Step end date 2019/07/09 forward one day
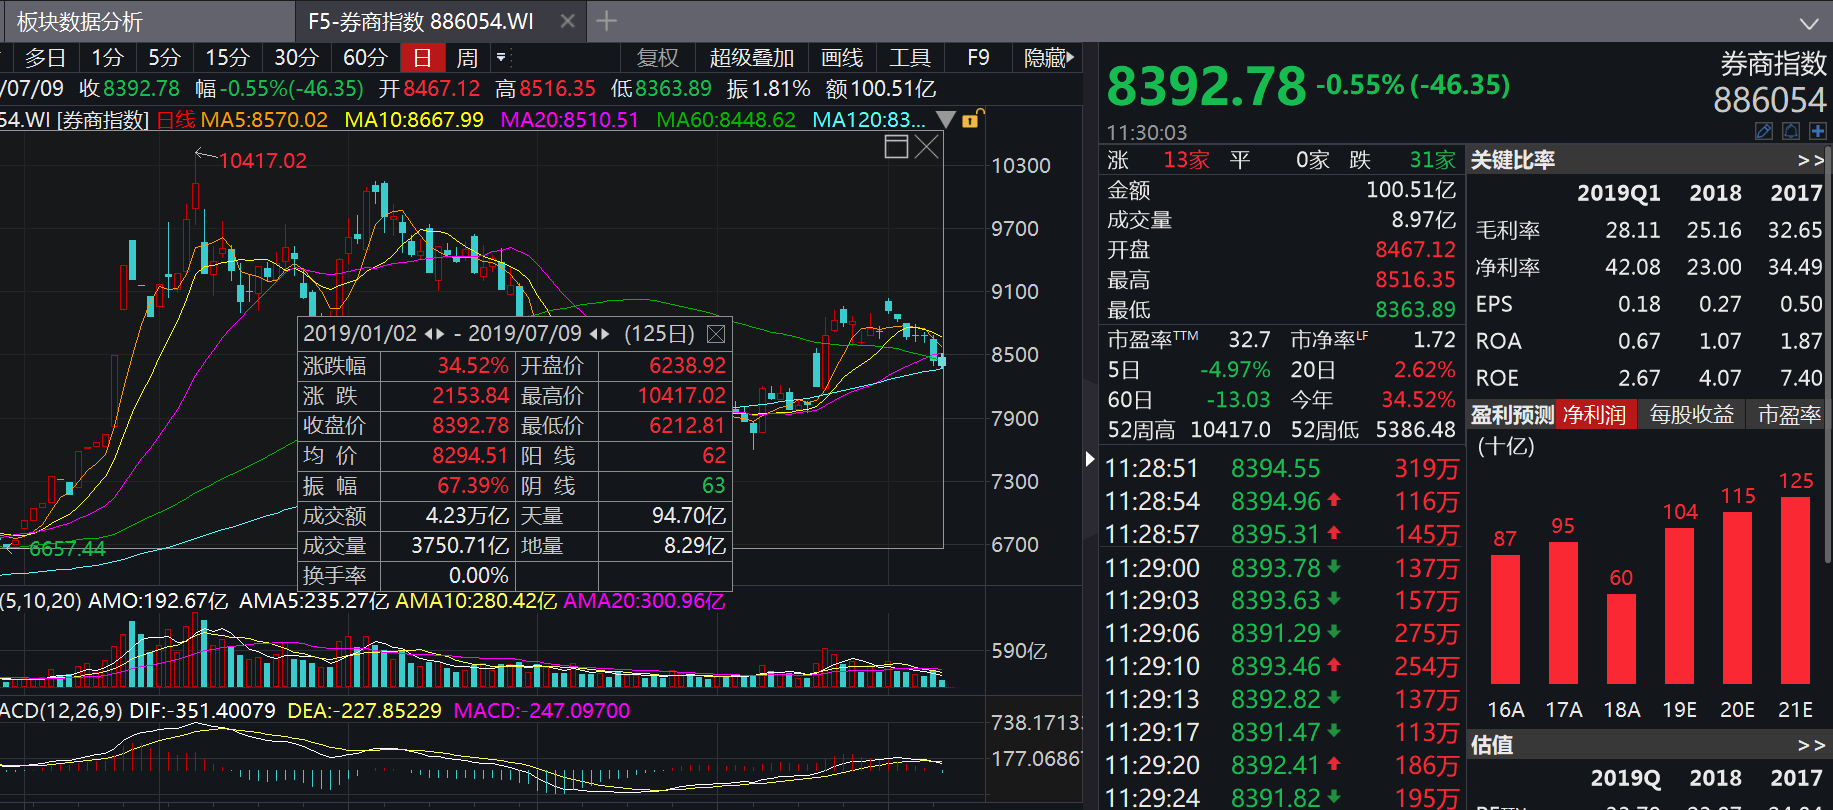 point(605,334)
